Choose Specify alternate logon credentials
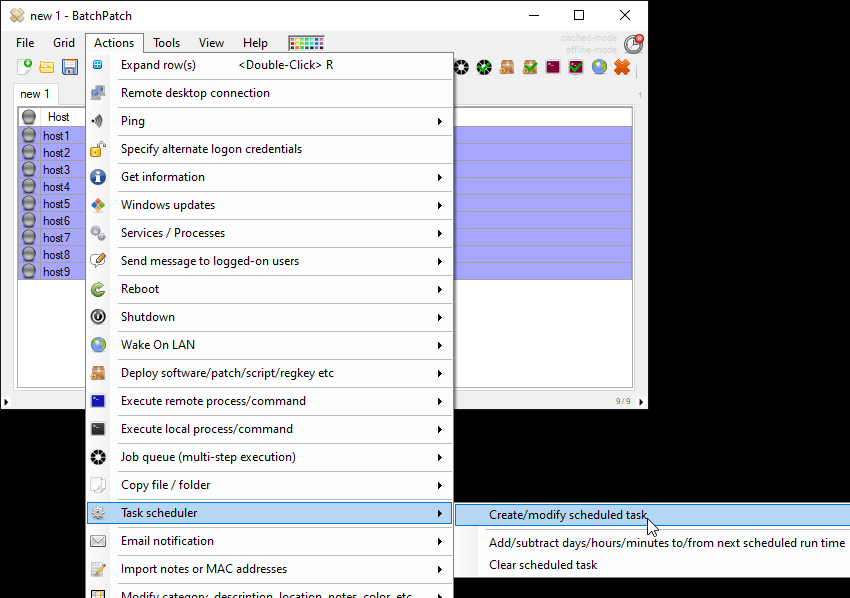The width and height of the screenshot is (850, 598). tap(269, 149)
